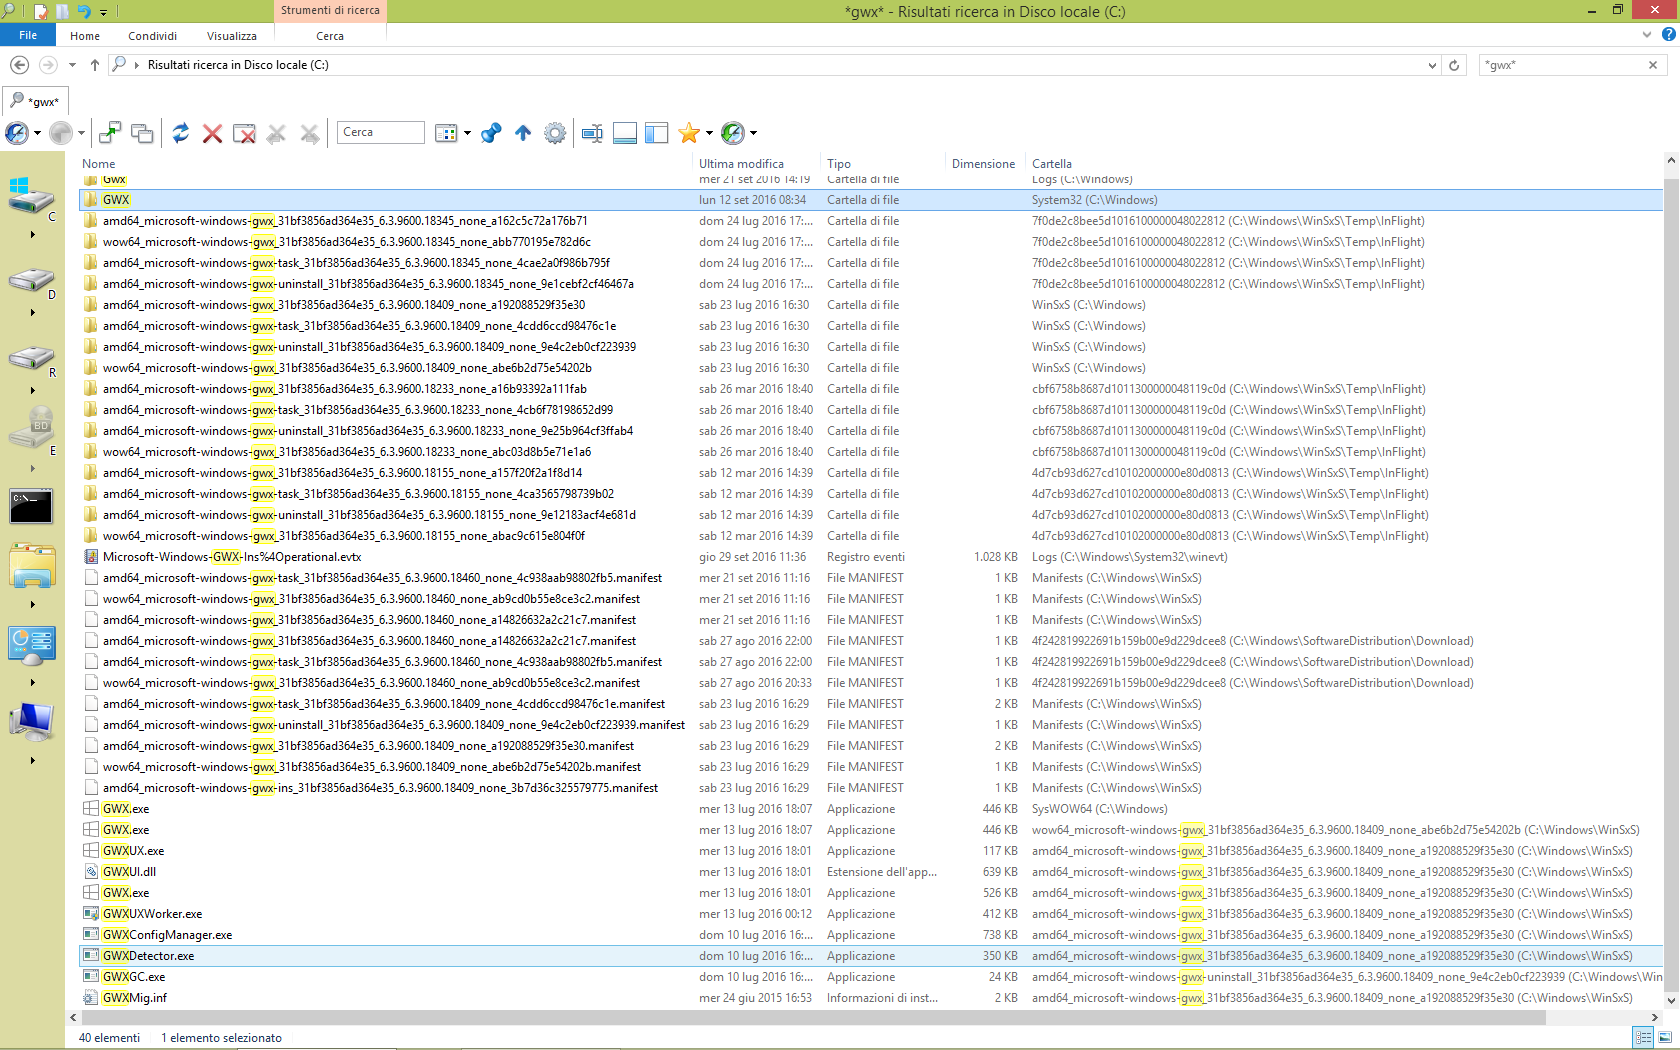Click the *gwx* search box

(1563, 65)
